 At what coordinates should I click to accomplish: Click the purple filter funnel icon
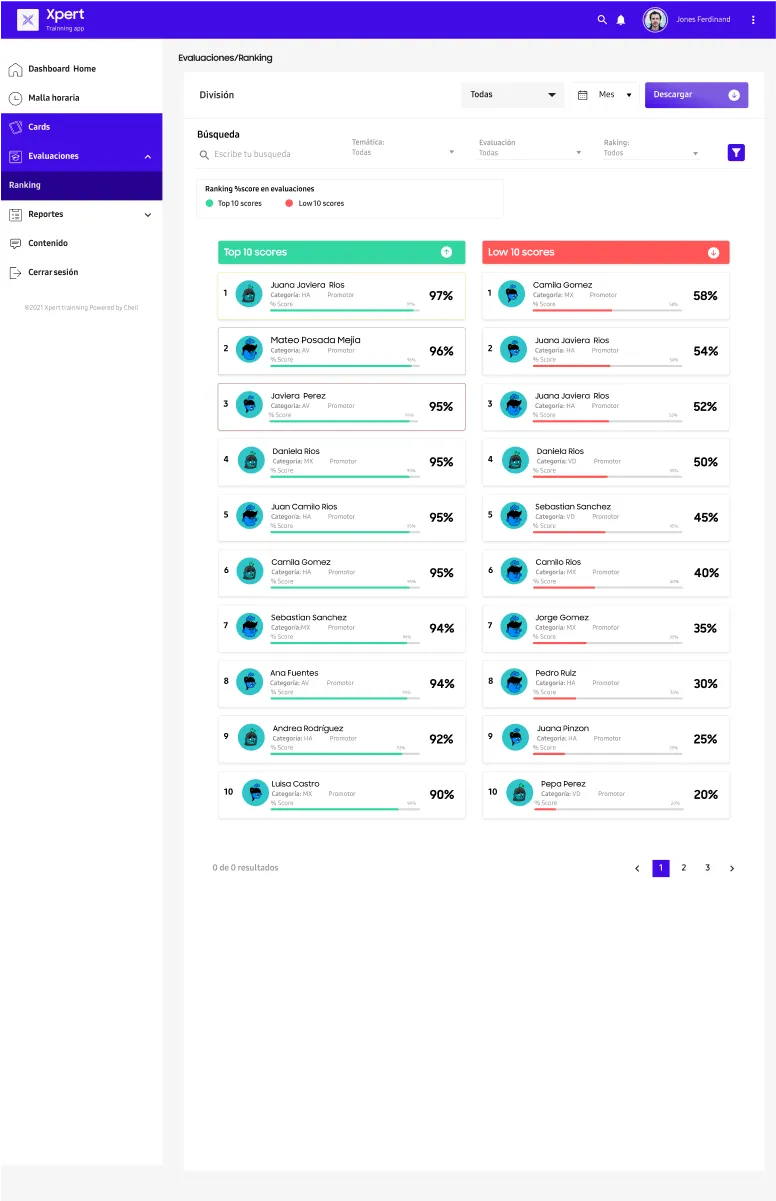(736, 153)
